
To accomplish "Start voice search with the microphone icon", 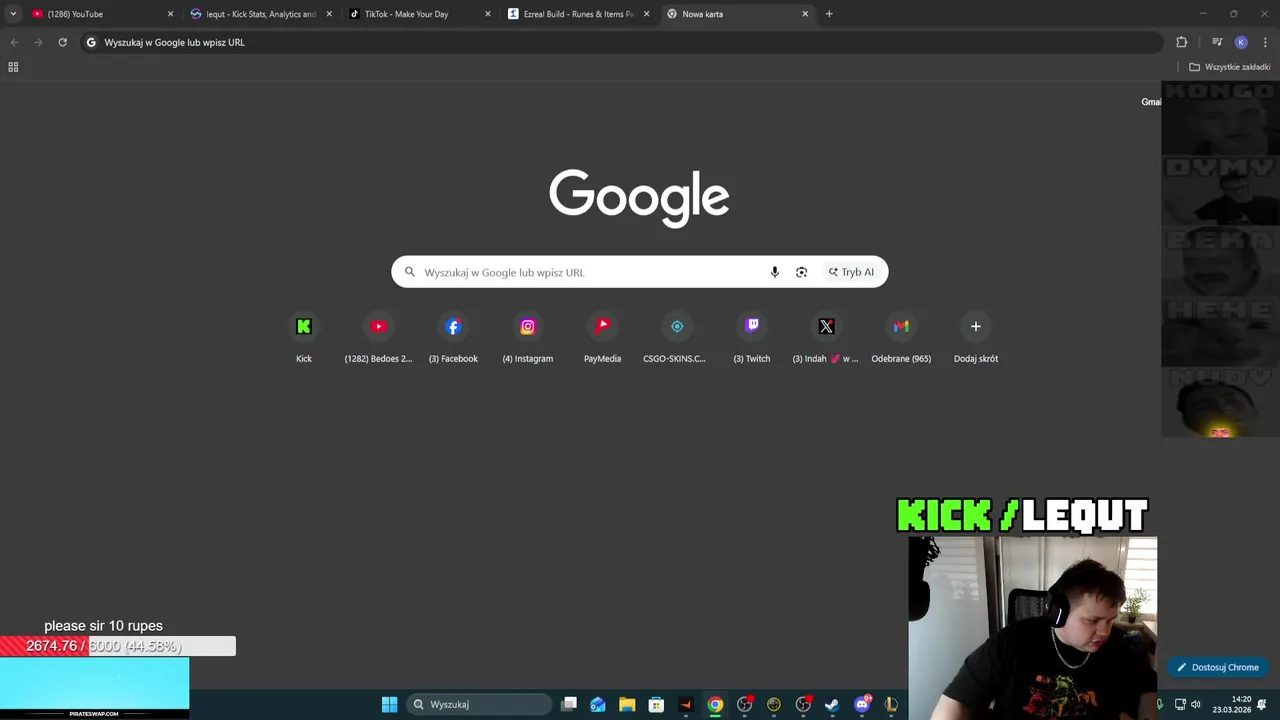I will pos(774,272).
